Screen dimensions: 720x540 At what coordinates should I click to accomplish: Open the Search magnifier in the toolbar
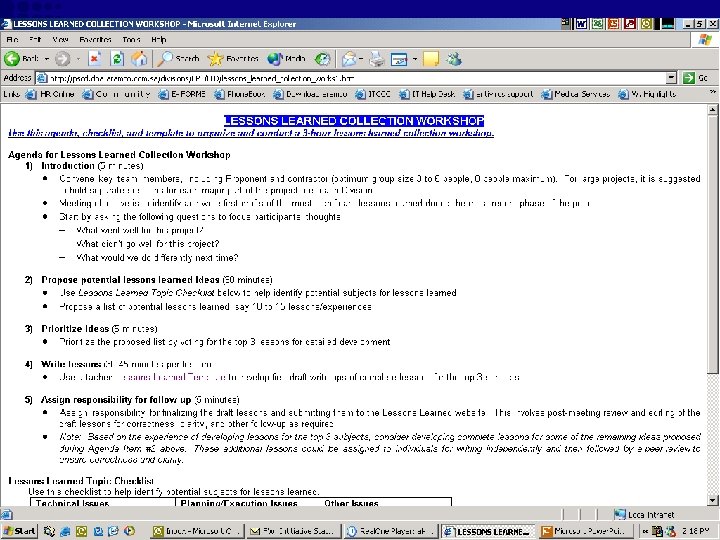[178, 59]
